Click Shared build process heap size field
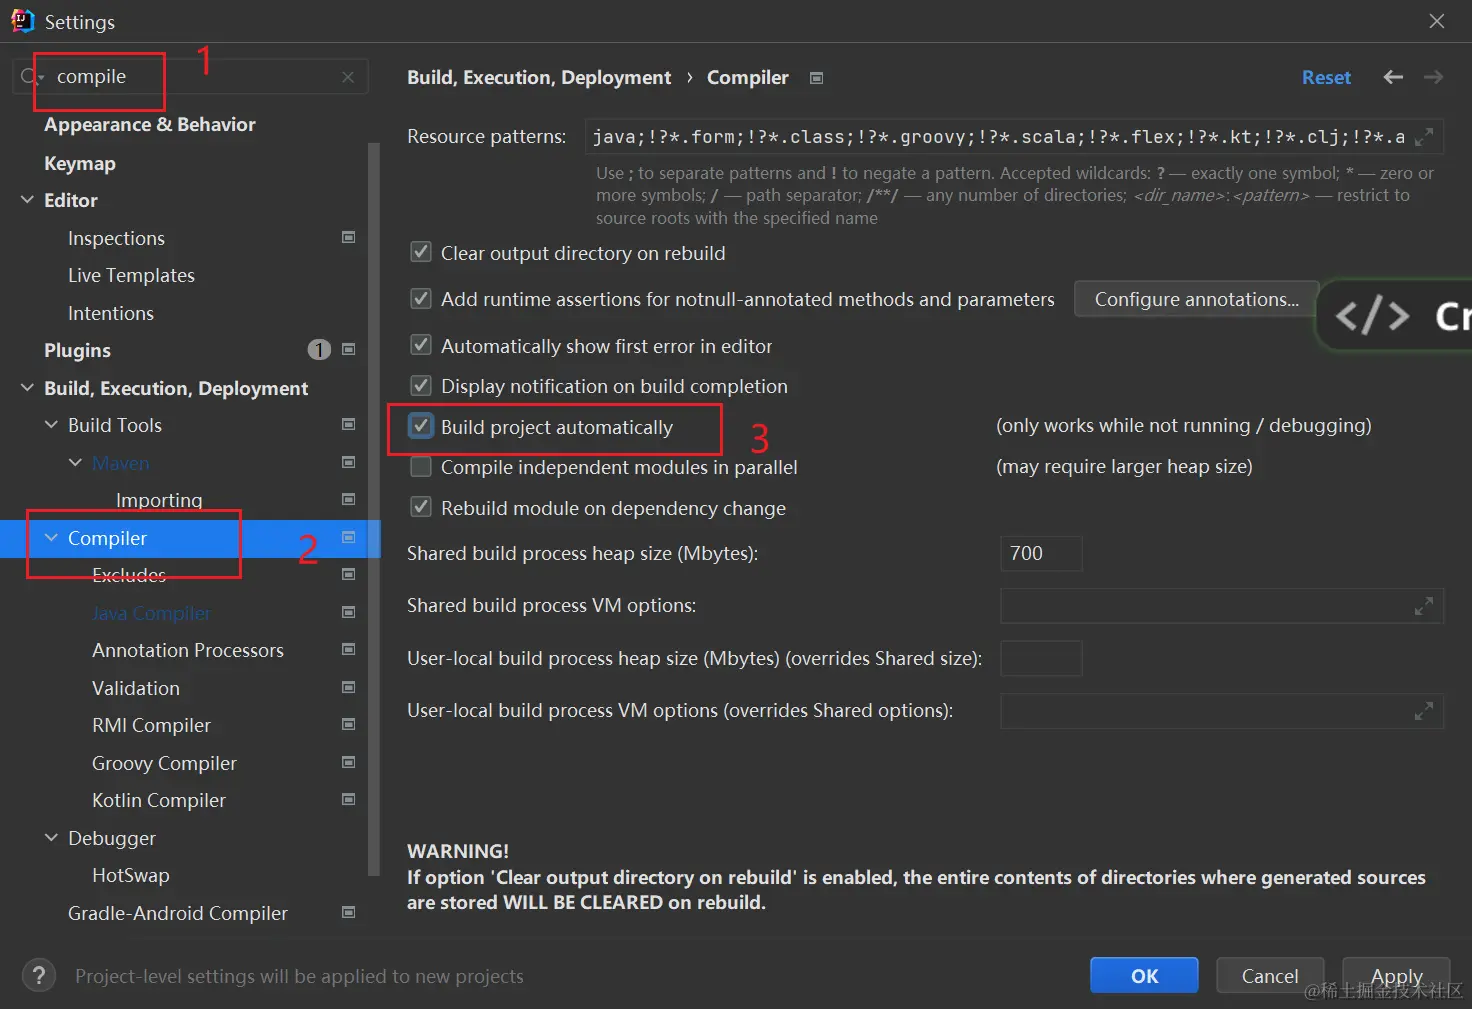Screen dimensions: 1472x1009 (1041, 553)
